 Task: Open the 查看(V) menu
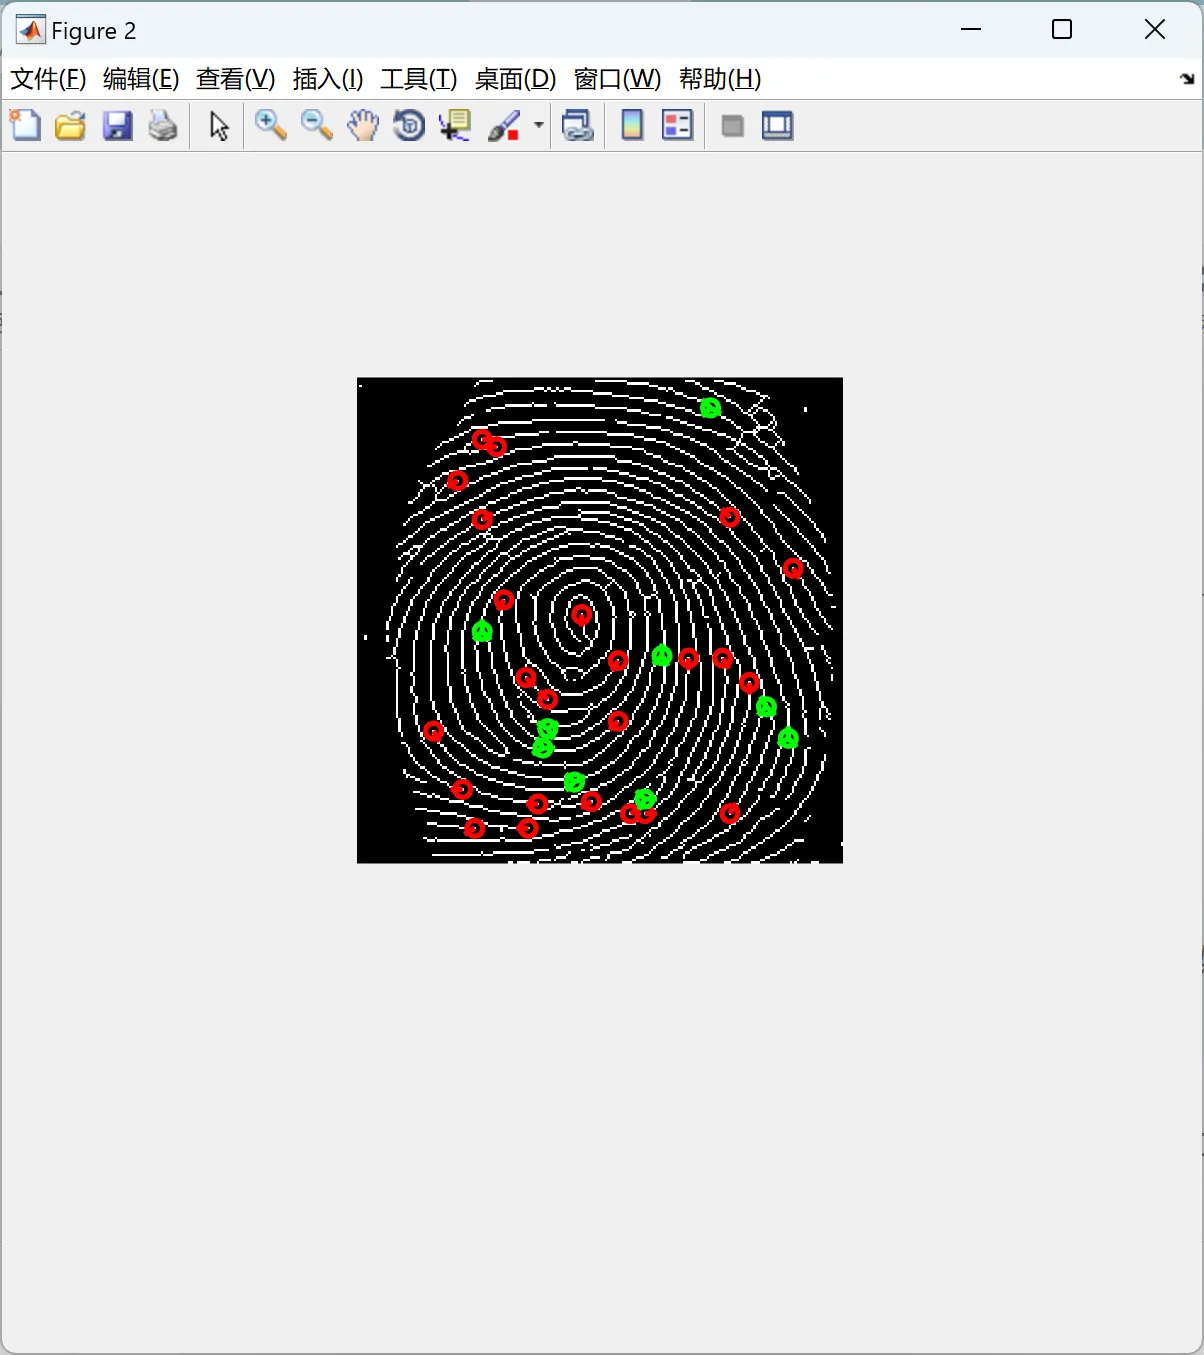(x=236, y=79)
